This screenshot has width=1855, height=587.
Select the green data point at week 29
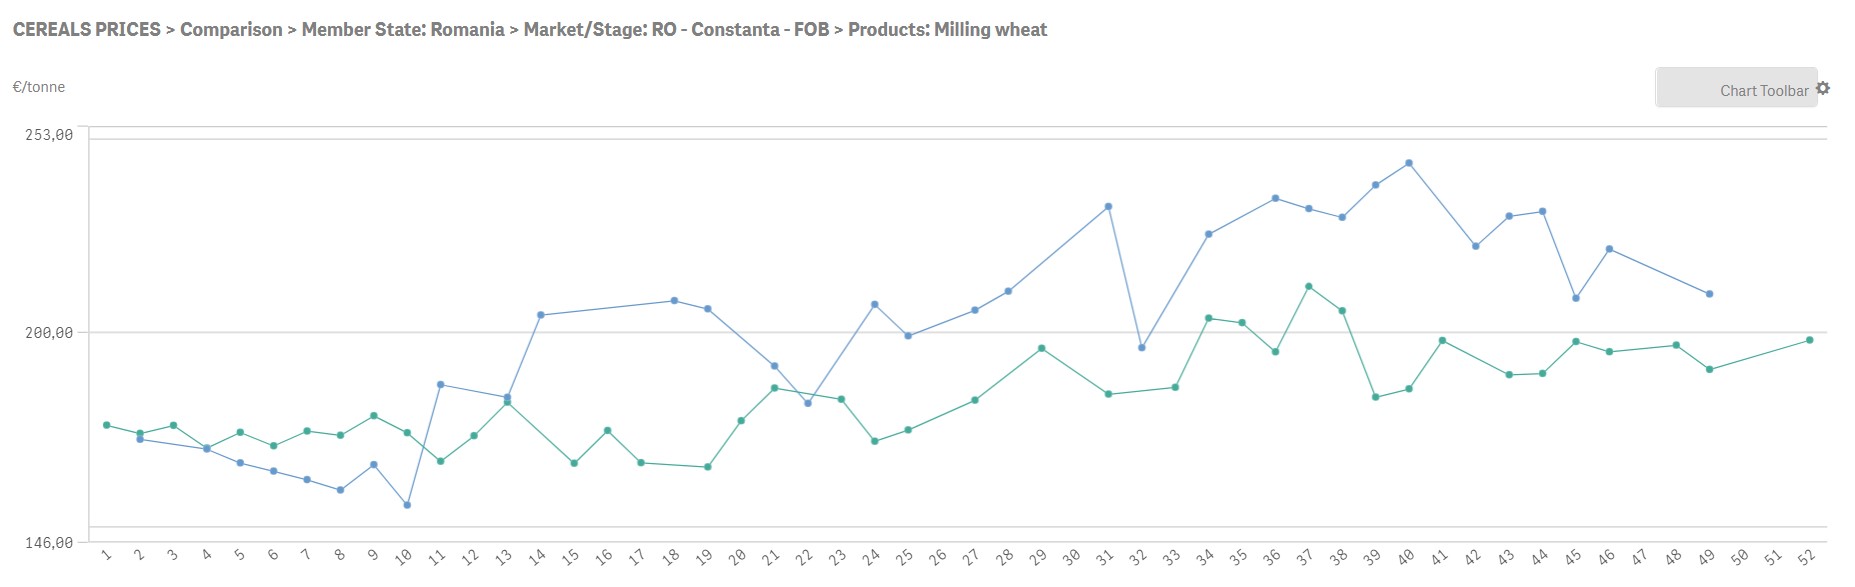pos(1042,349)
